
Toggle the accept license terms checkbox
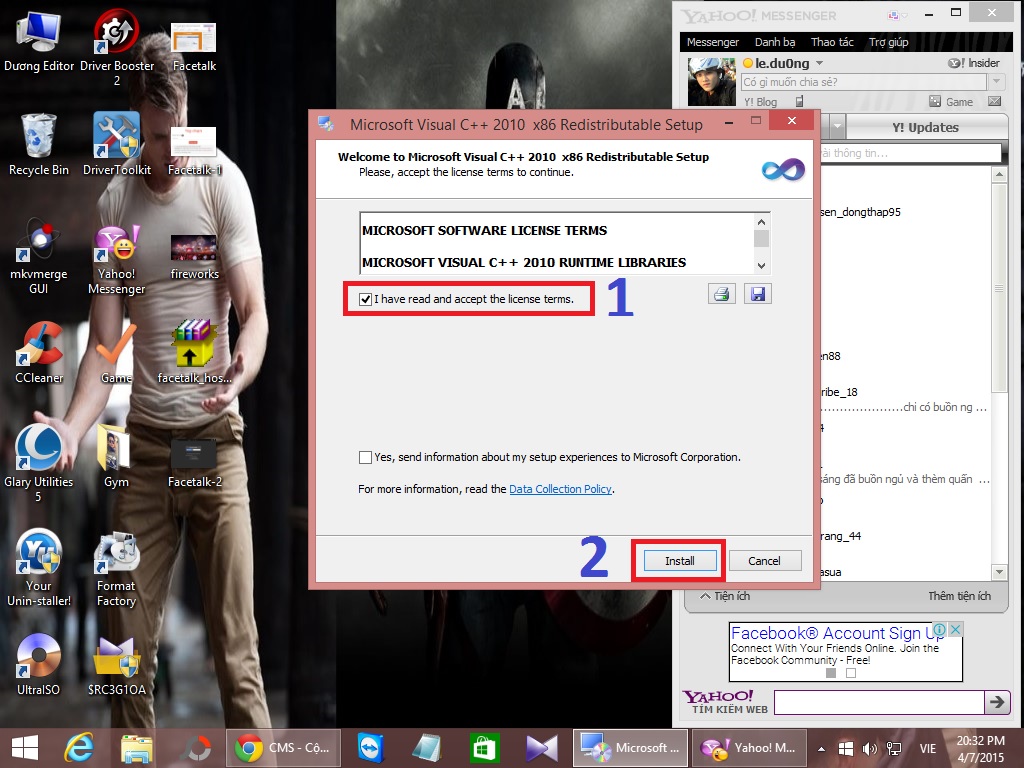(x=366, y=299)
